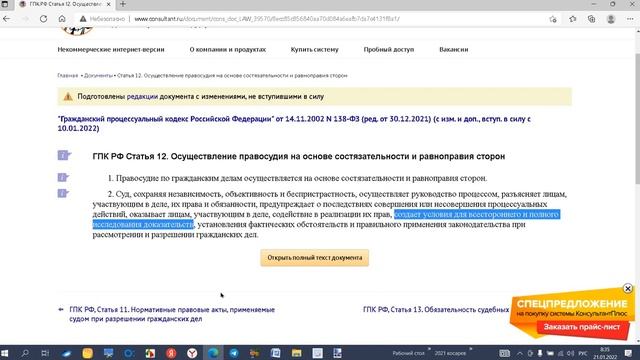
Task: Open the clock and date in taskbar
Action: point(605,353)
